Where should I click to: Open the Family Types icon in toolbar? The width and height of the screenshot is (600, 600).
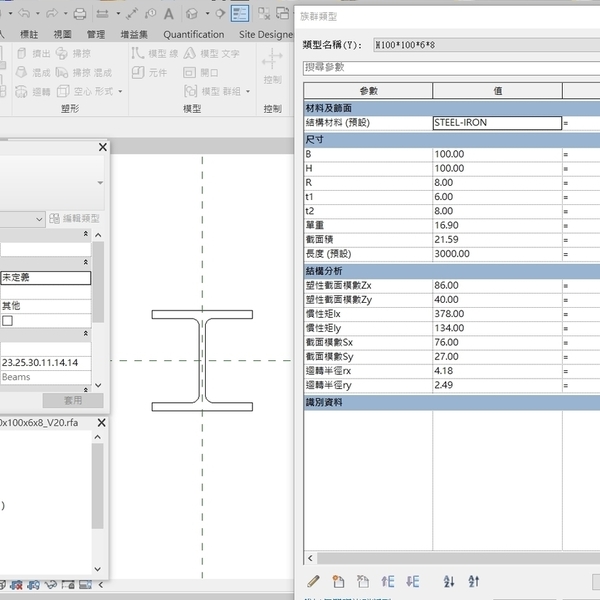[x=241, y=13]
